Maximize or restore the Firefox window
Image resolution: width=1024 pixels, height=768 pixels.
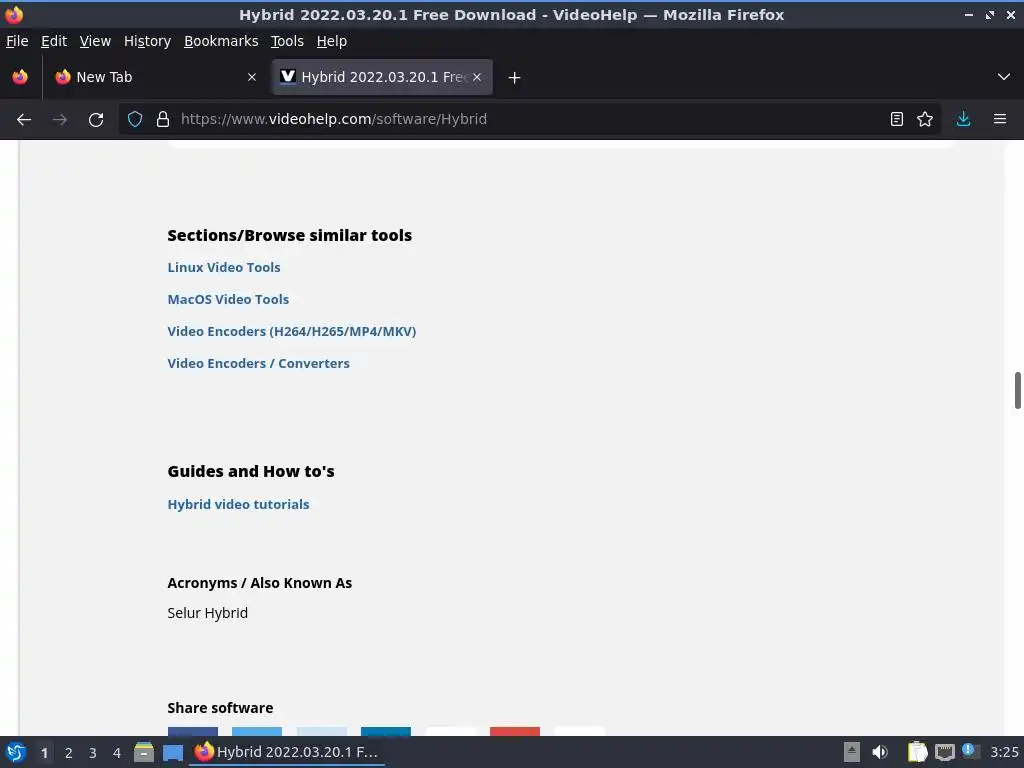[x=990, y=14]
